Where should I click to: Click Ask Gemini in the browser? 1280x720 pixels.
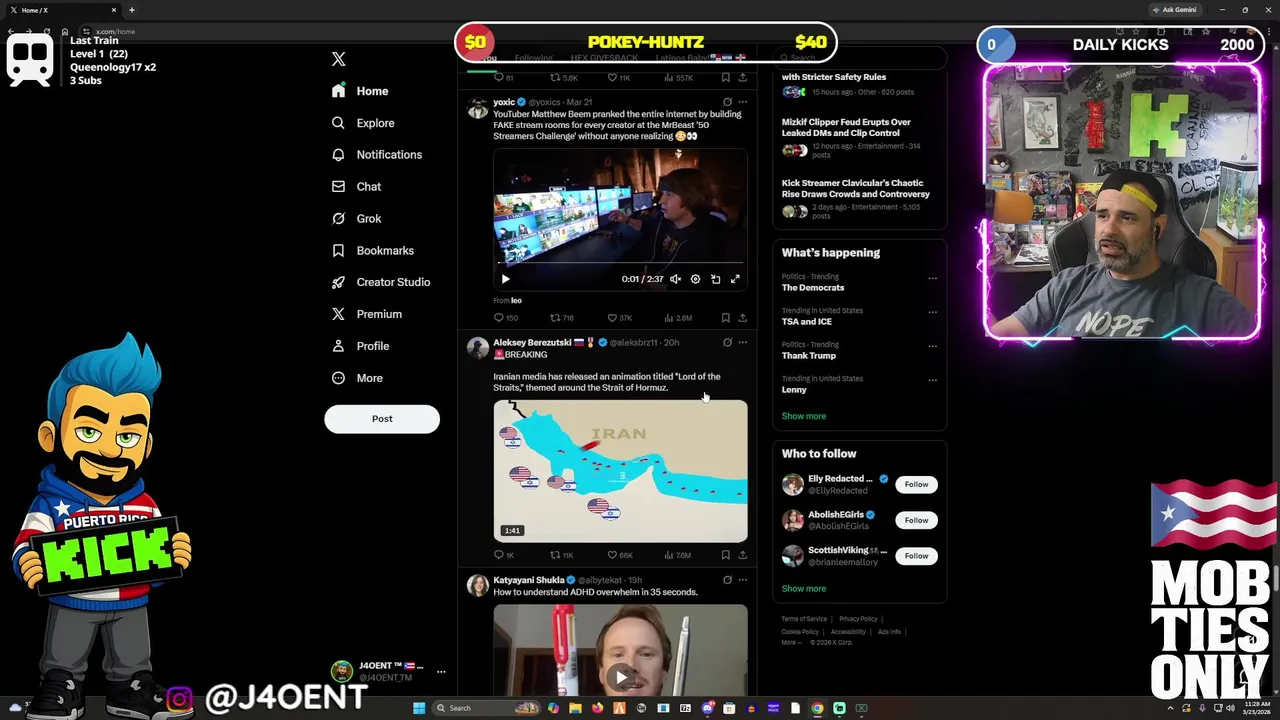(x=1175, y=10)
